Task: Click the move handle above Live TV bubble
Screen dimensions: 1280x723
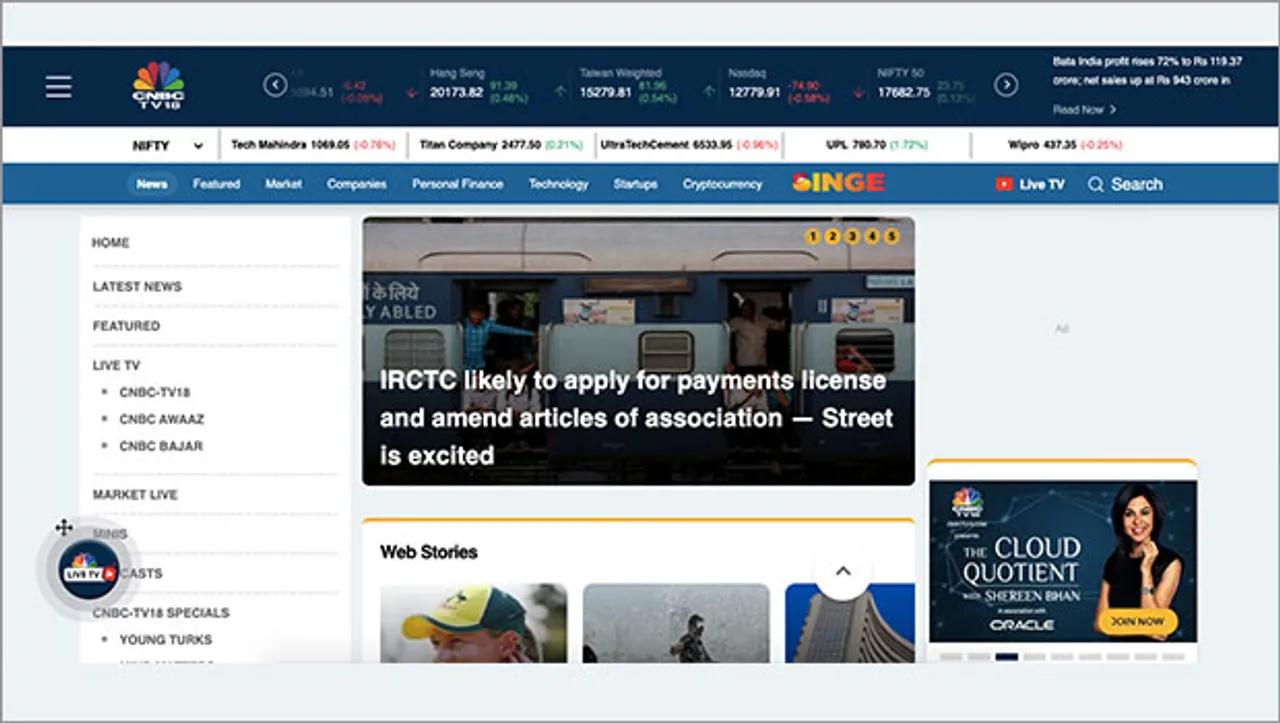Action: [x=63, y=527]
